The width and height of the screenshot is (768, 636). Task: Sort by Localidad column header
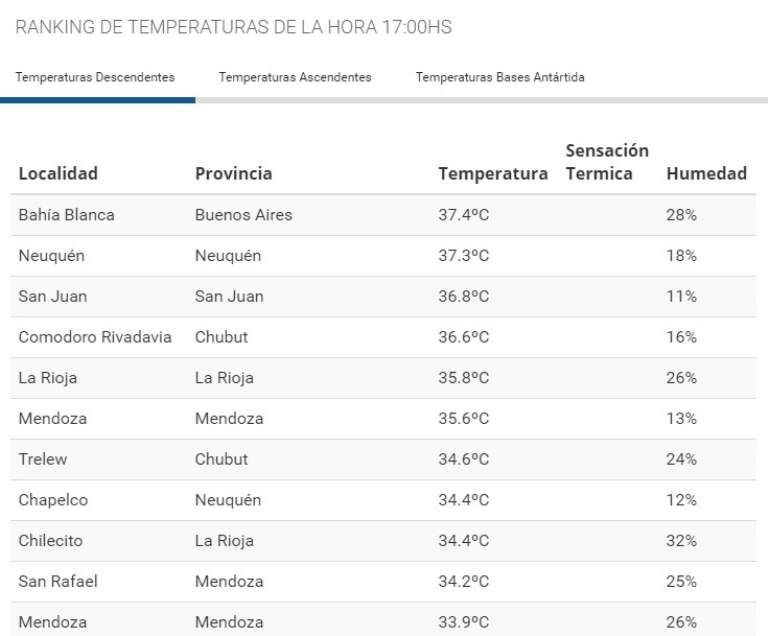point(58,173)
